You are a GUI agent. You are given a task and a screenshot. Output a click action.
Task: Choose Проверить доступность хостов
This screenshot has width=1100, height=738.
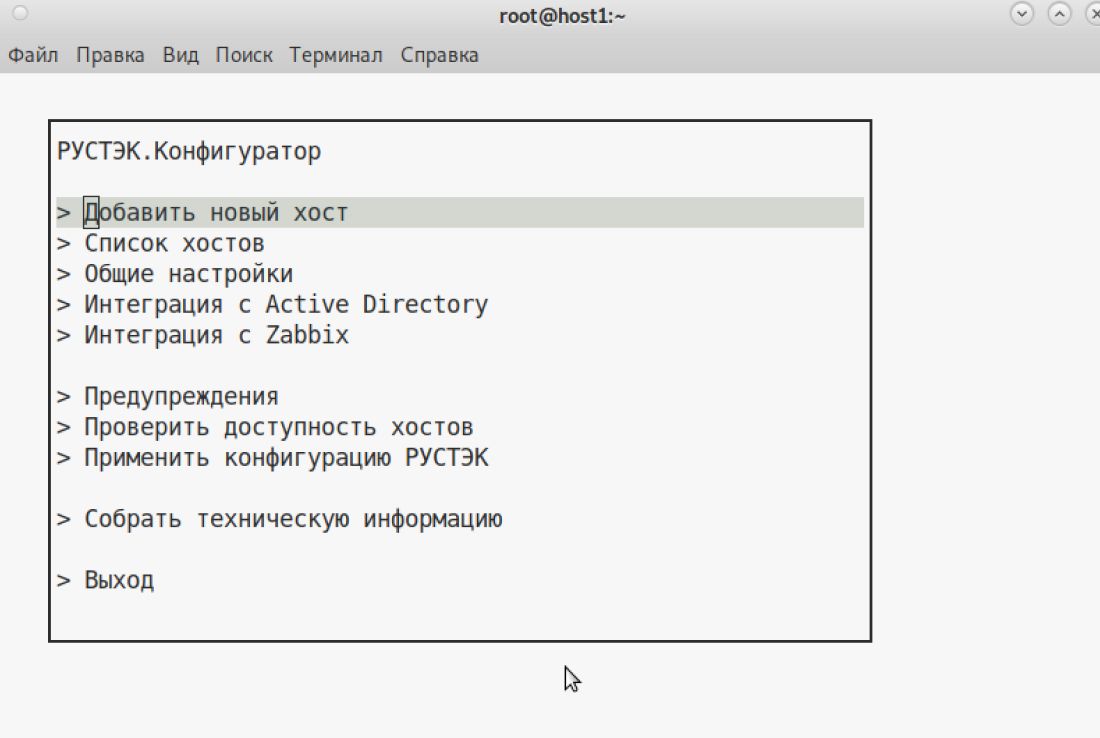[278, 428]
